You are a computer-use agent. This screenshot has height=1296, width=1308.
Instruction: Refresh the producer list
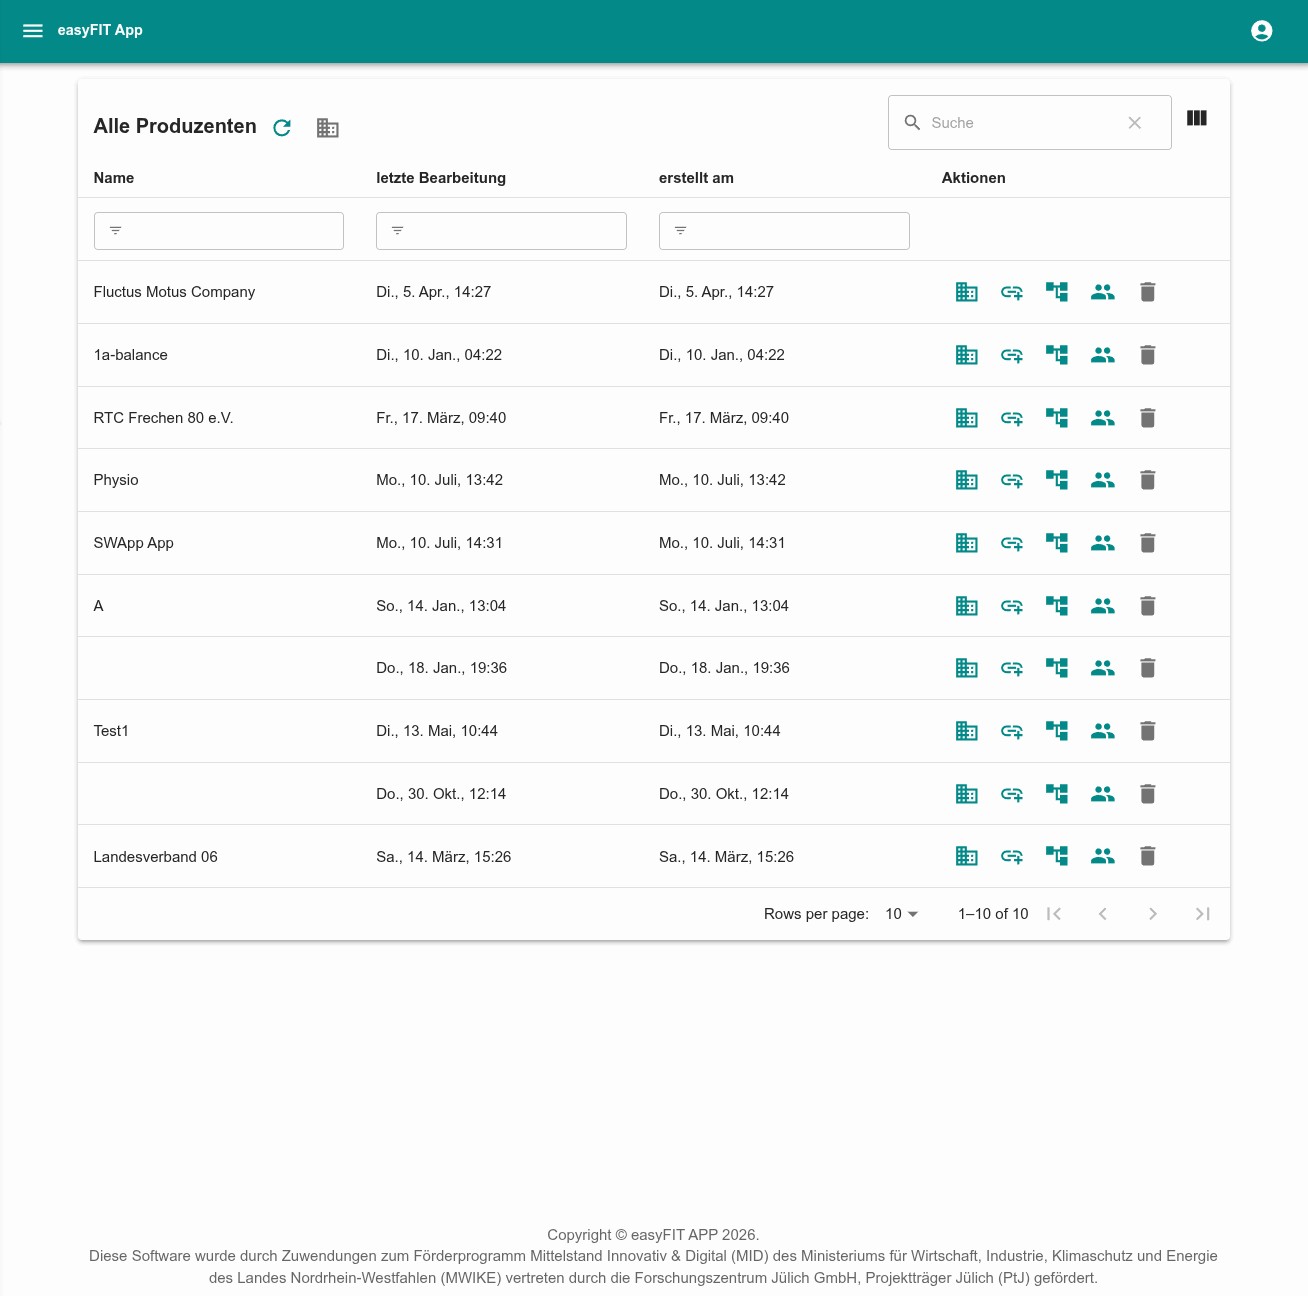point(283,128)
